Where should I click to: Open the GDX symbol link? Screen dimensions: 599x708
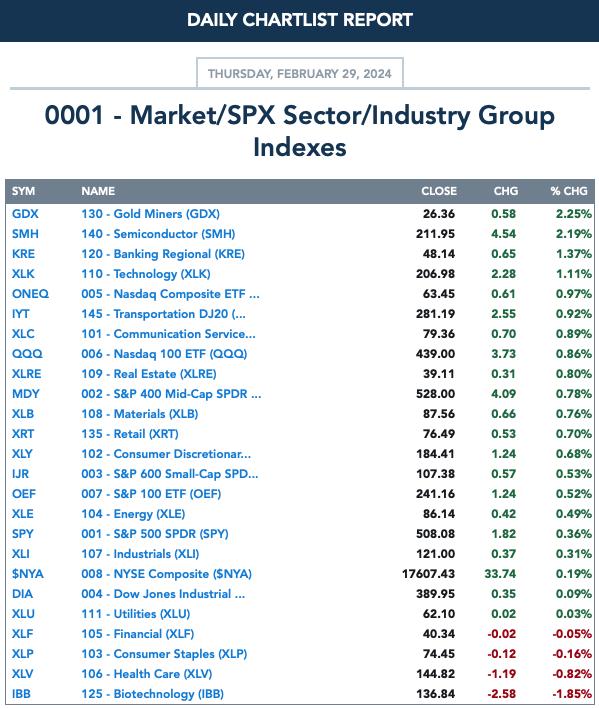tap(25, 214)
